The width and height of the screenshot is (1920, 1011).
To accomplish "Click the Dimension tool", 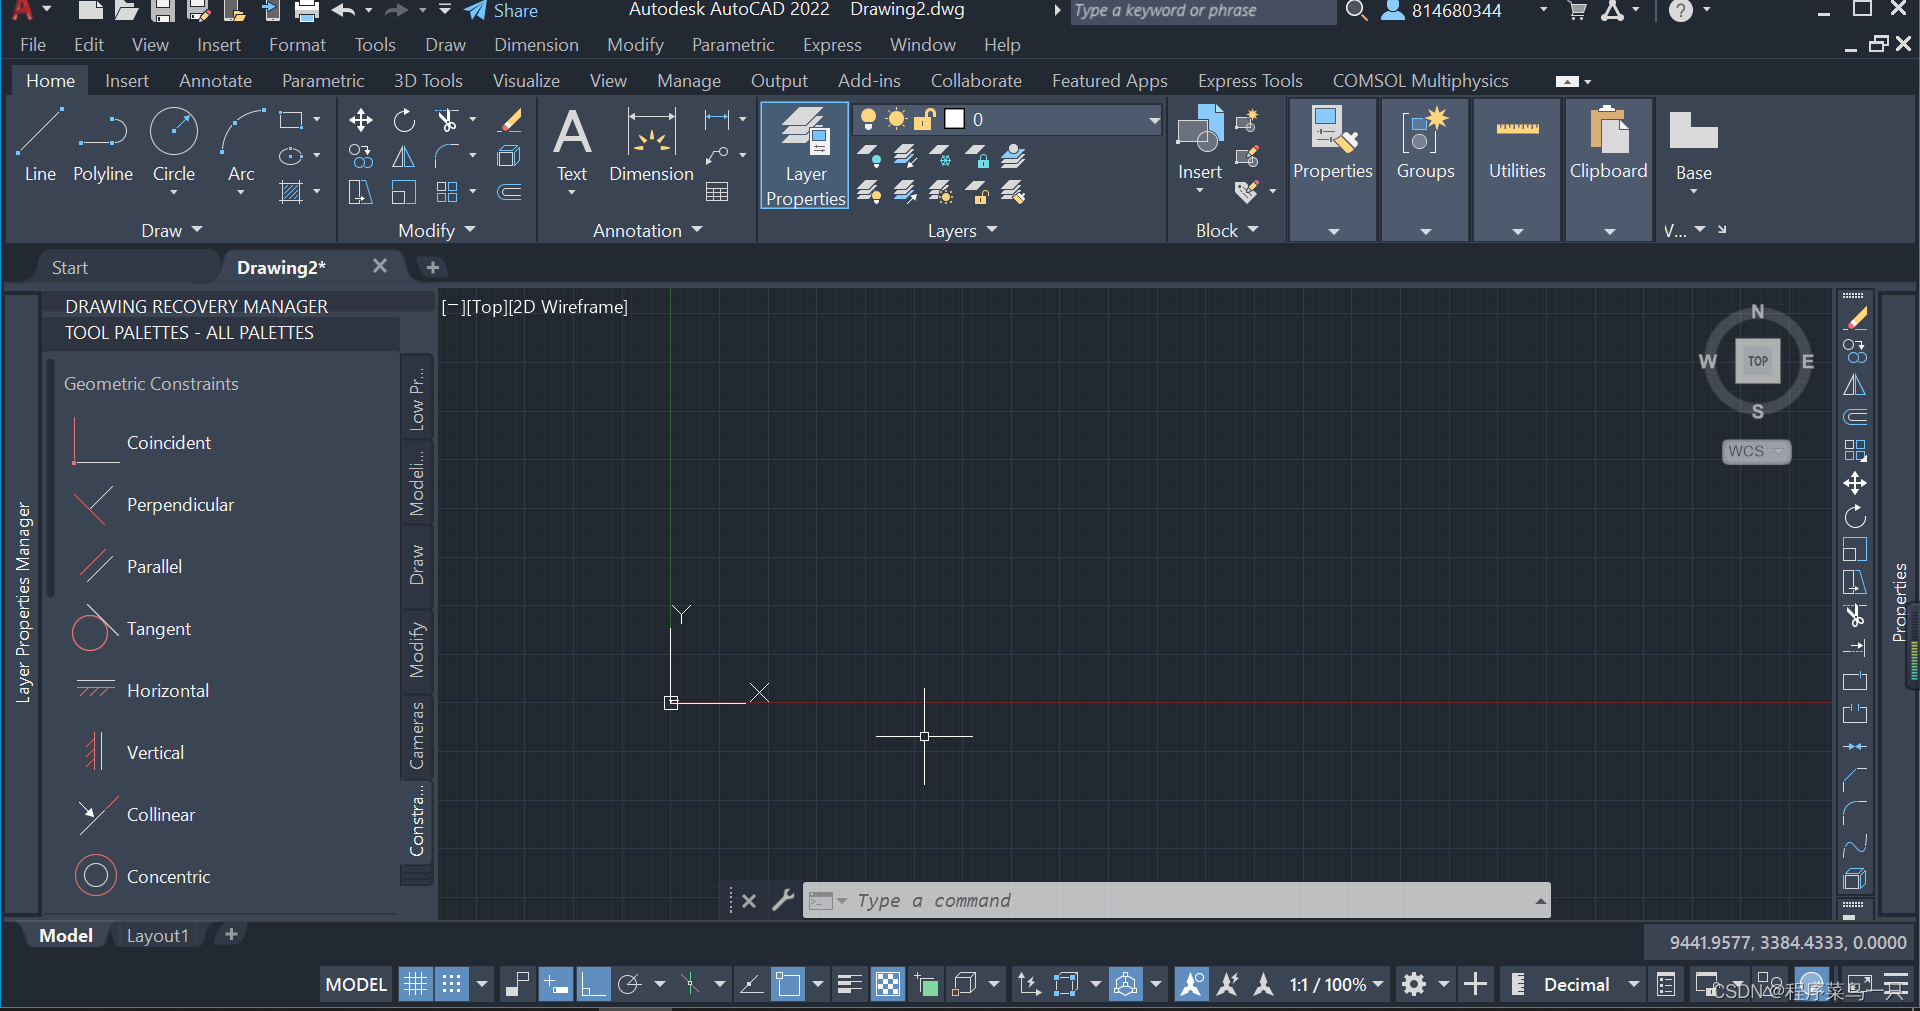I will coord(651,146).
